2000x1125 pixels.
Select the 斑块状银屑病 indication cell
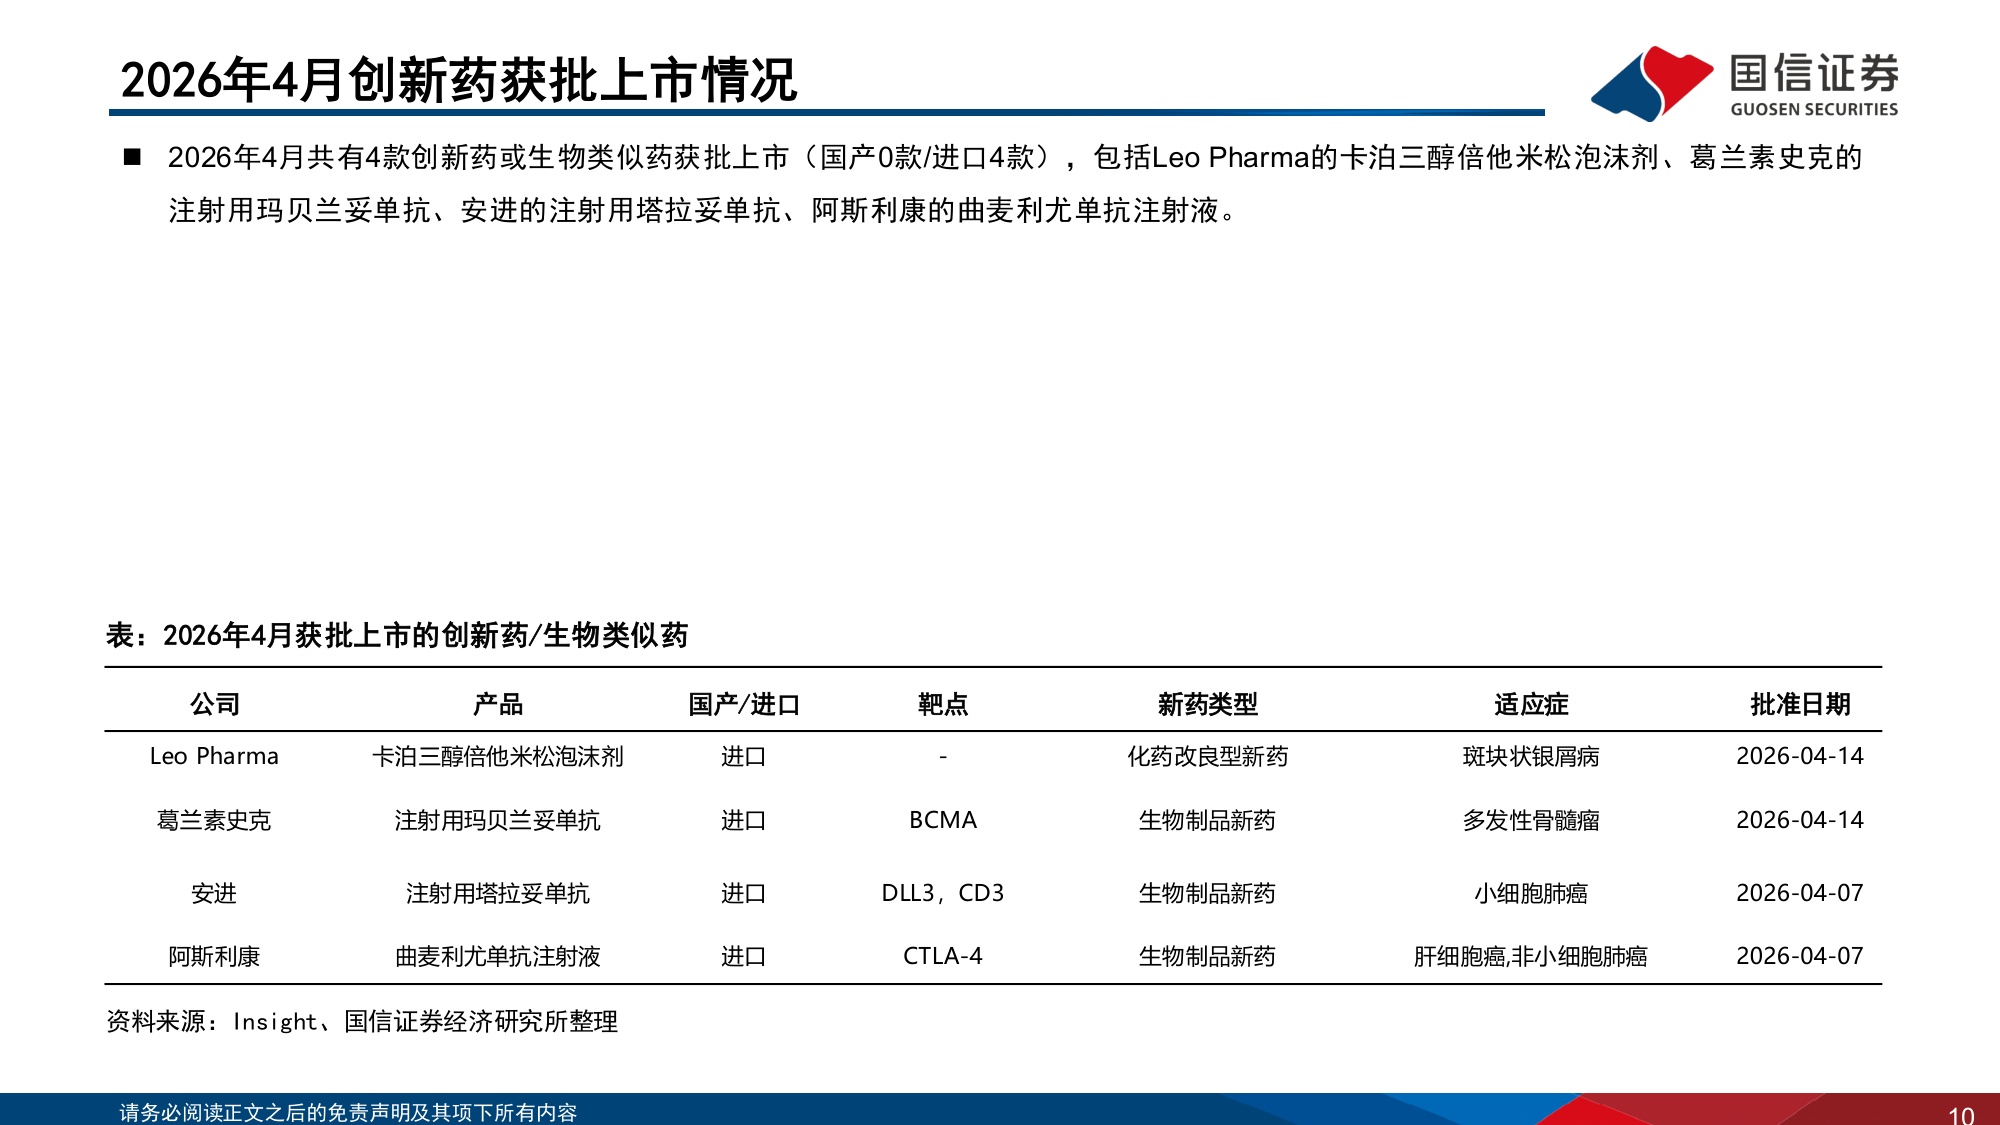point(1531,756)
